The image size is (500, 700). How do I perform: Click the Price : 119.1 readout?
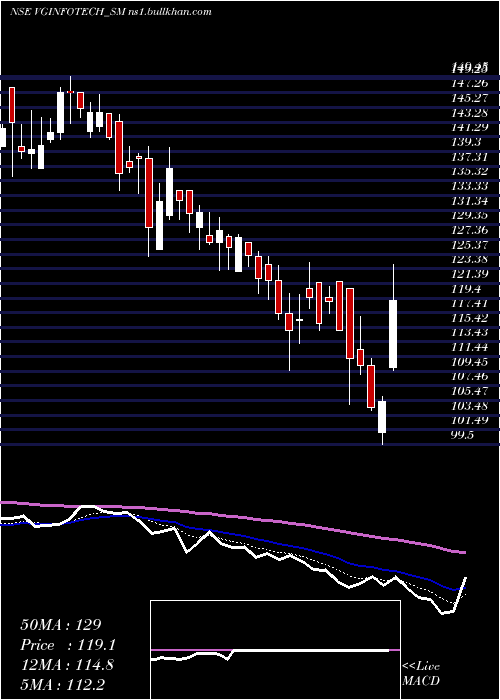68,645
